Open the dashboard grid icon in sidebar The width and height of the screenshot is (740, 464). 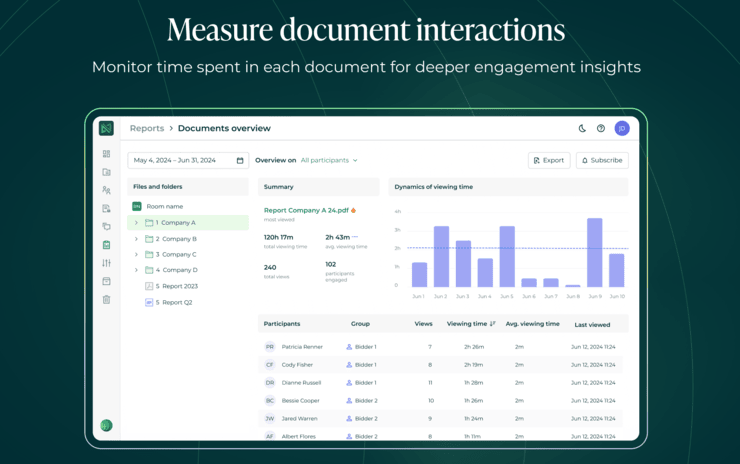pos(106,154)
